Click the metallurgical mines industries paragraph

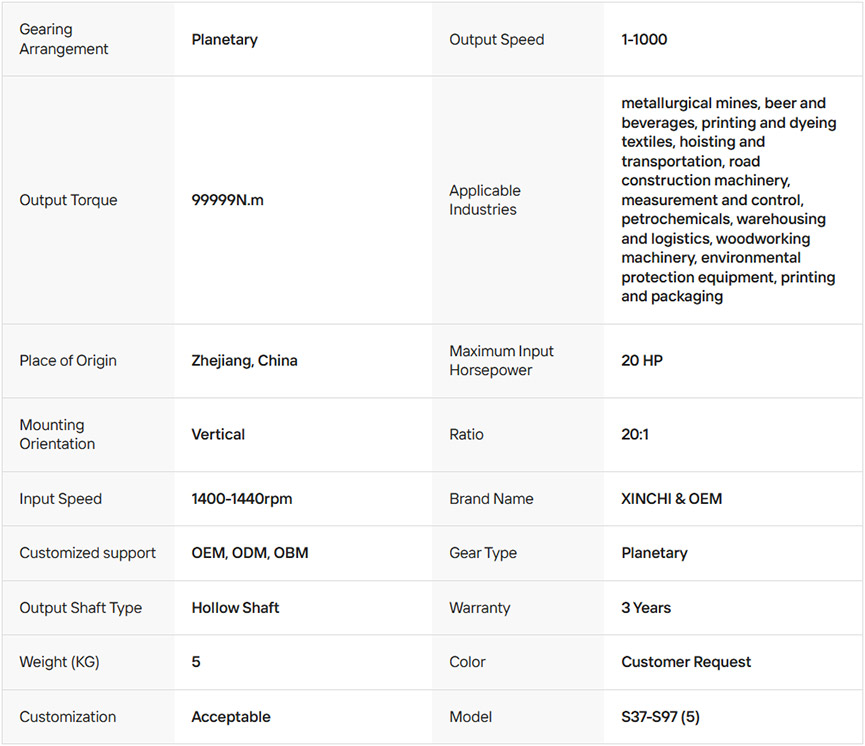[728, 200]
